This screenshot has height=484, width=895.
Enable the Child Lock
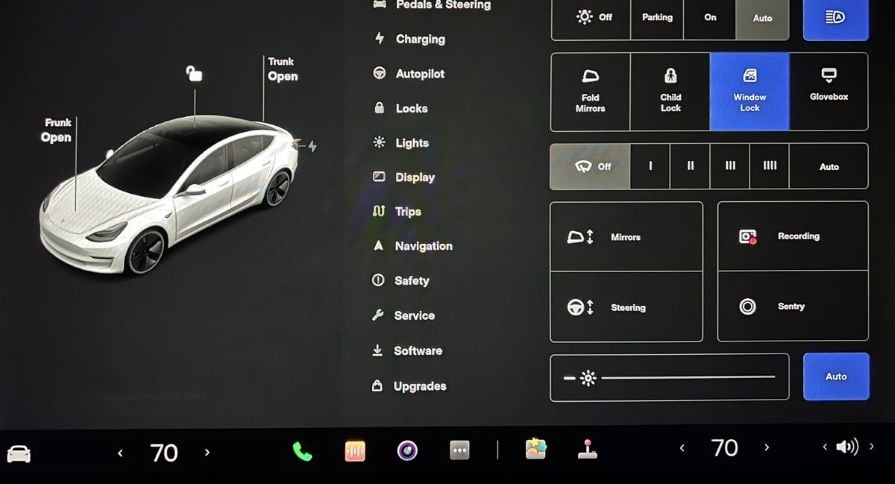click(x=670, y=91)
